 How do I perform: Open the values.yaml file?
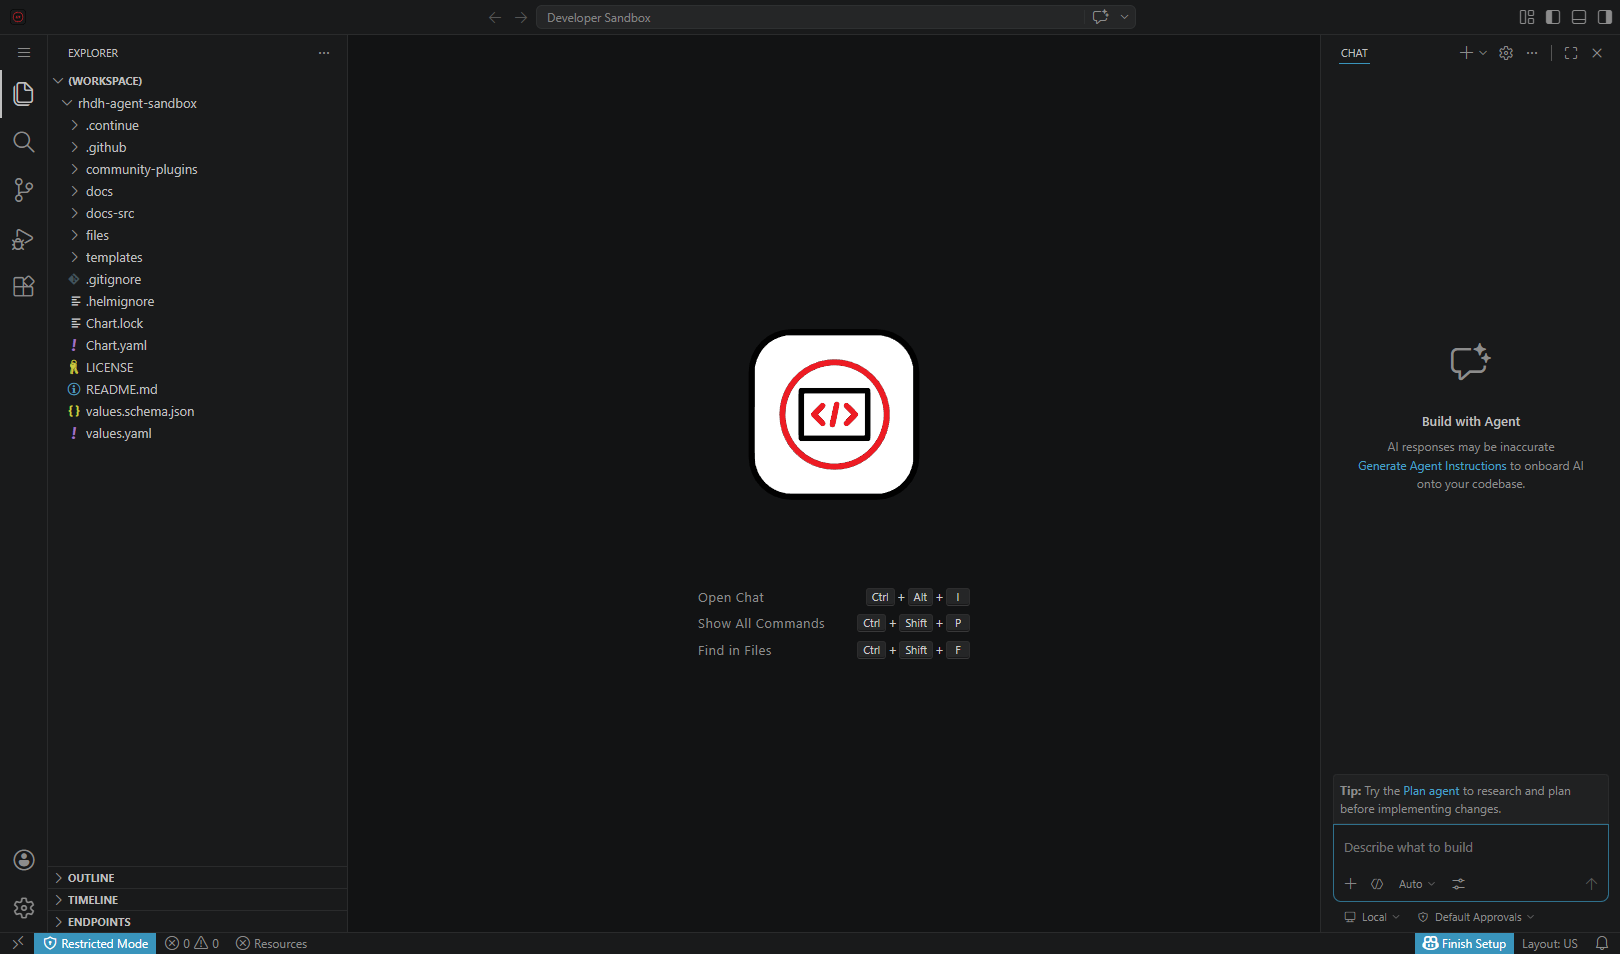tap(198, 433)
